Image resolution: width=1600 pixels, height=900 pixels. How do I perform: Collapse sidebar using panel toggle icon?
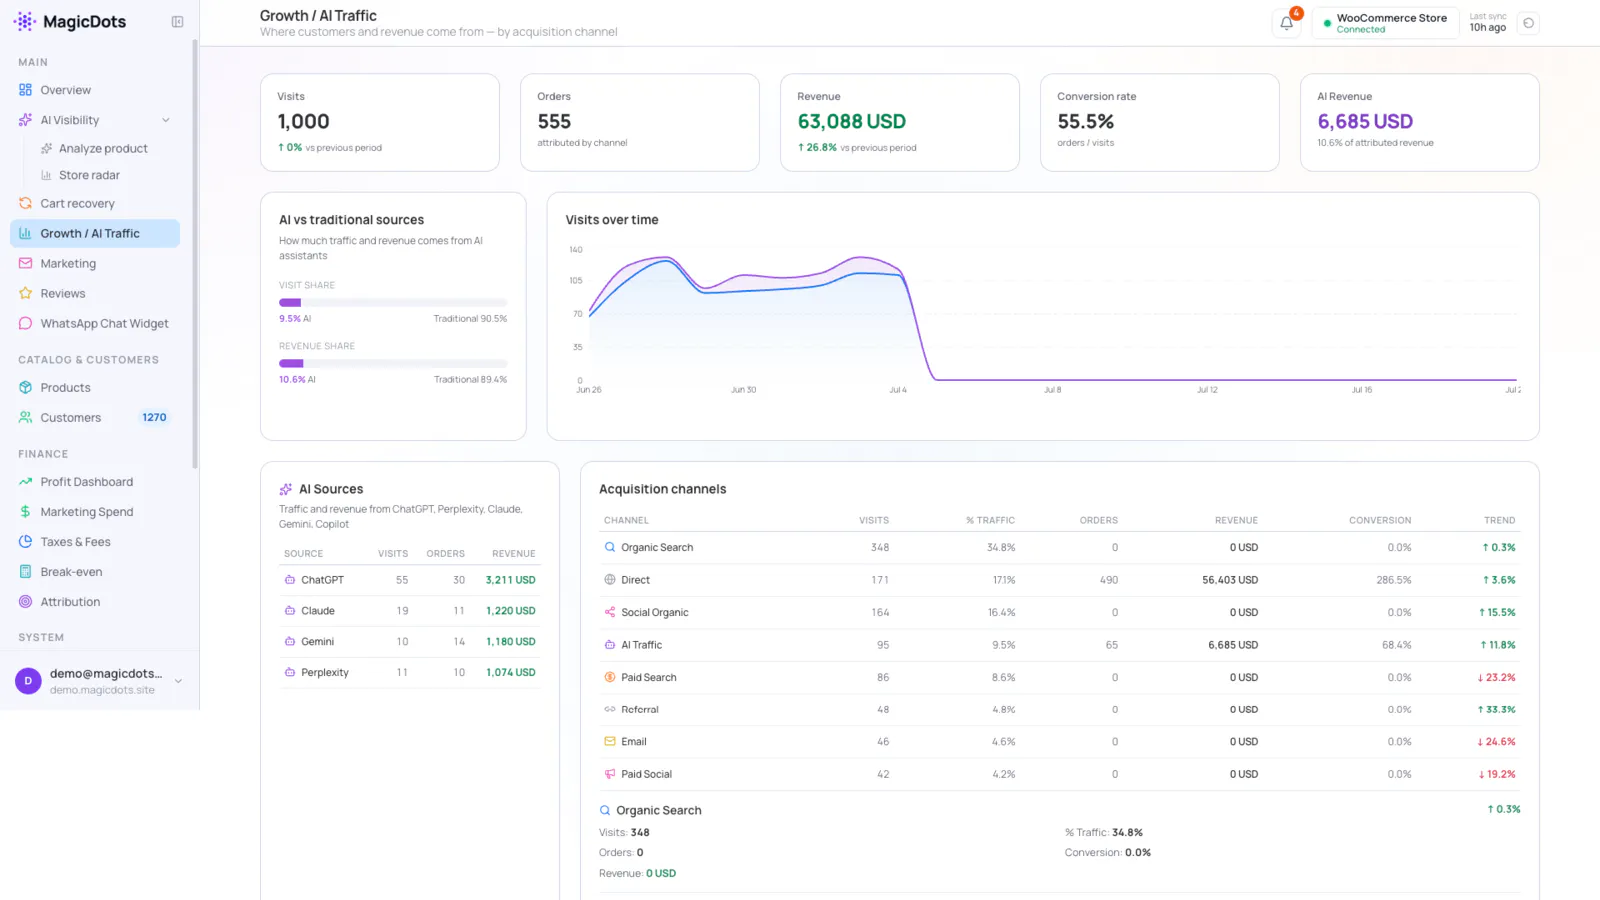coord(177,22)
